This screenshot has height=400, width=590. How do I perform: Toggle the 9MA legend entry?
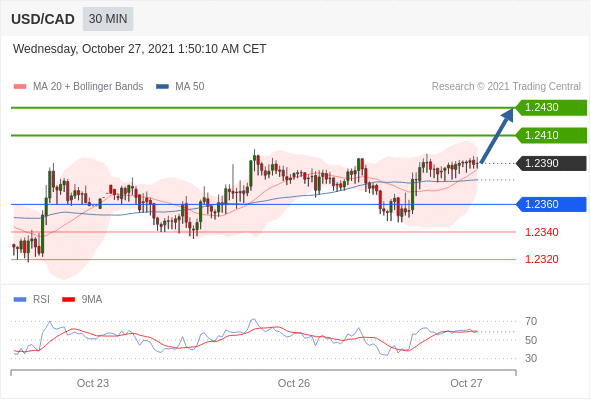point(82,300)
